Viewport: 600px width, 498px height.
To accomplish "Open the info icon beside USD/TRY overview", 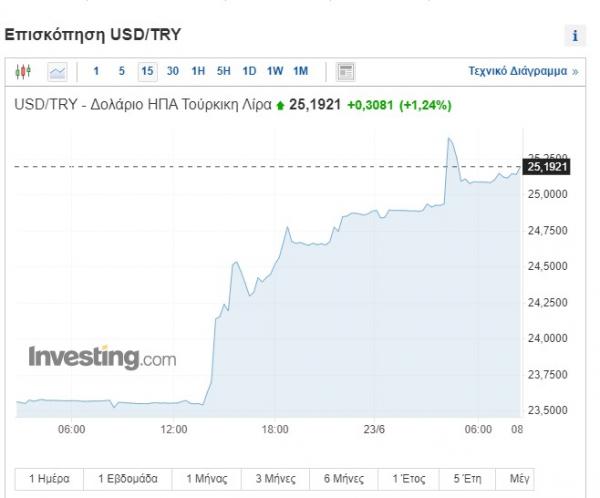I will [x=575, y=36].
